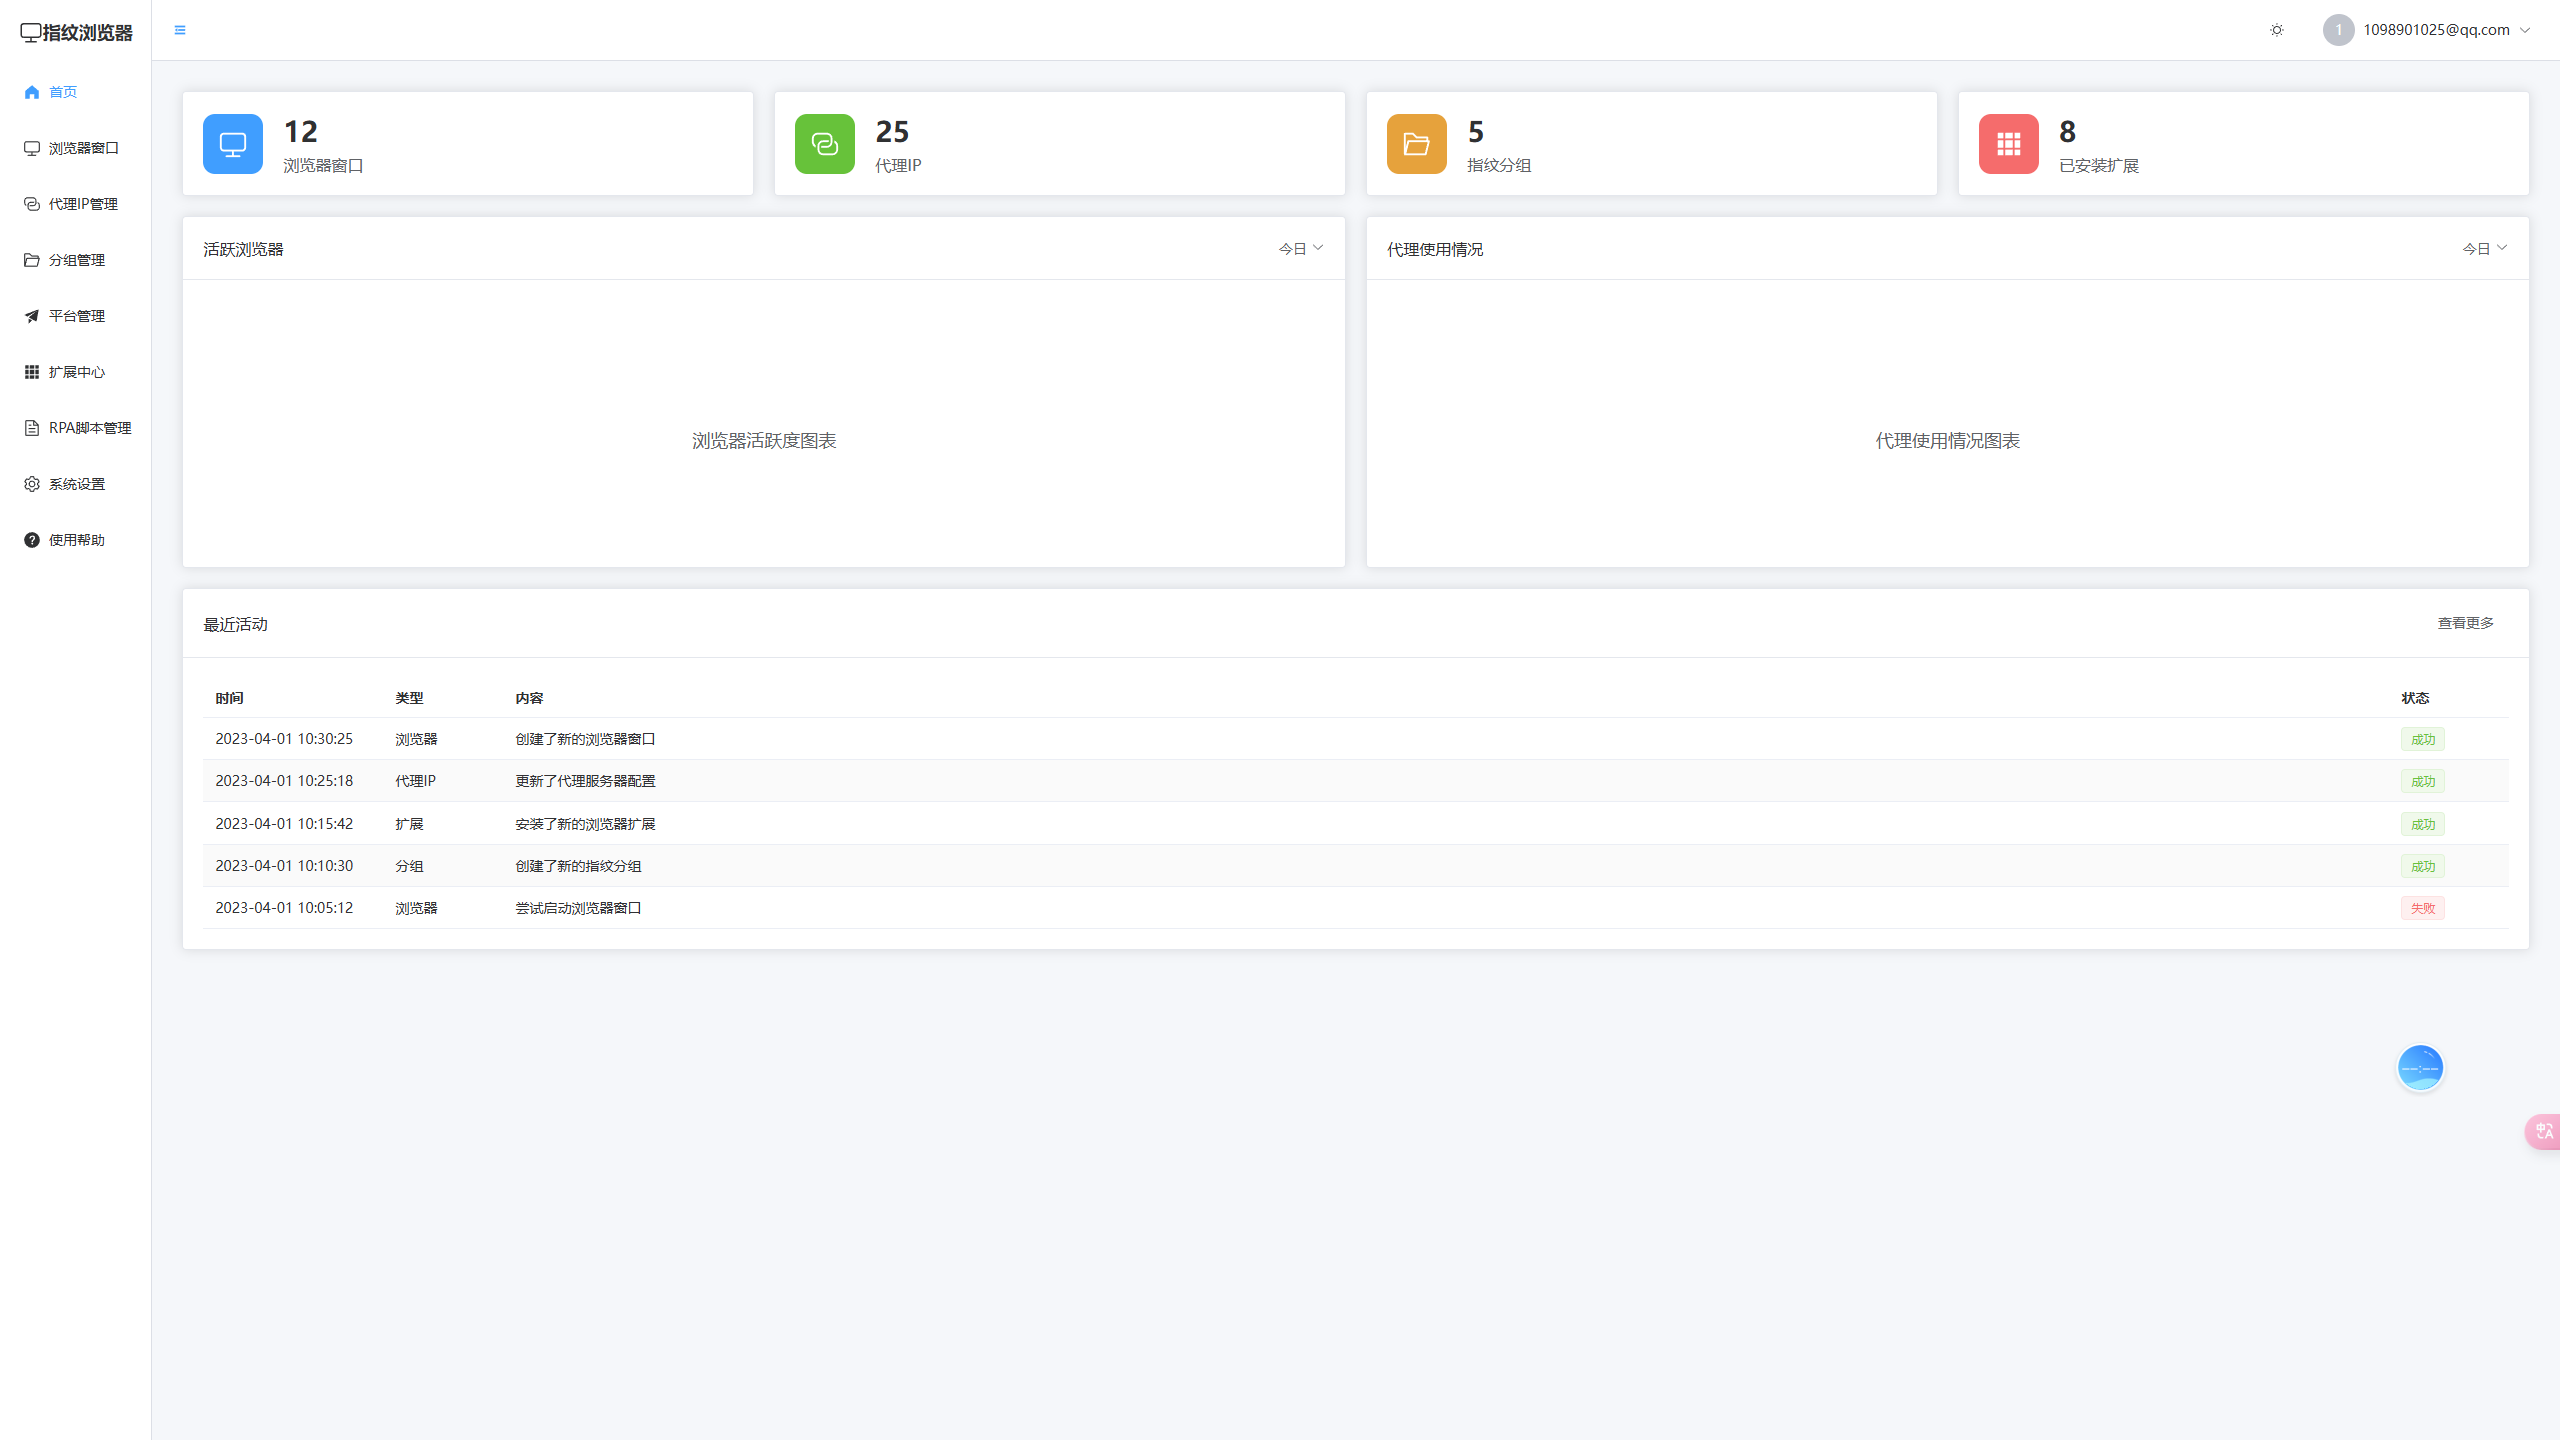Open 扩展中心 in the sidebar
2560x1440 pixels.
tap(76, 372)
